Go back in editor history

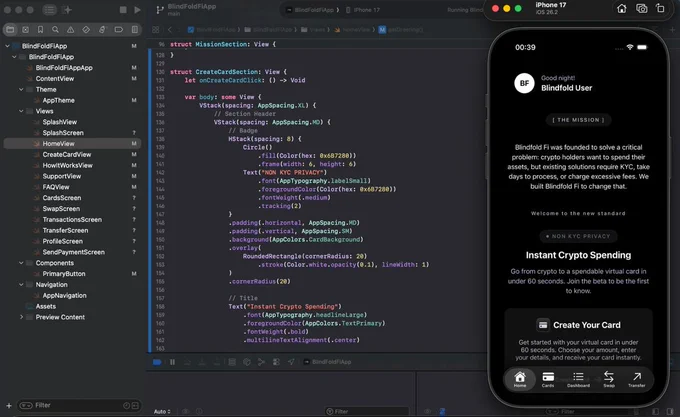(170, 29)
